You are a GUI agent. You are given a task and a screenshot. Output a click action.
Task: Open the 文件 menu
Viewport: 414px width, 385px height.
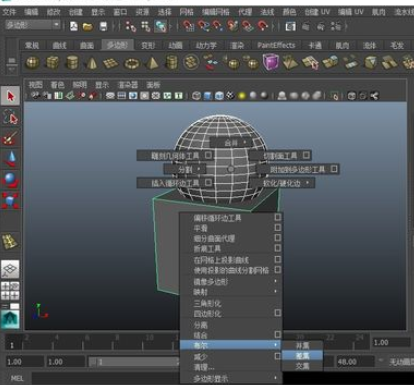click(9, 12)
